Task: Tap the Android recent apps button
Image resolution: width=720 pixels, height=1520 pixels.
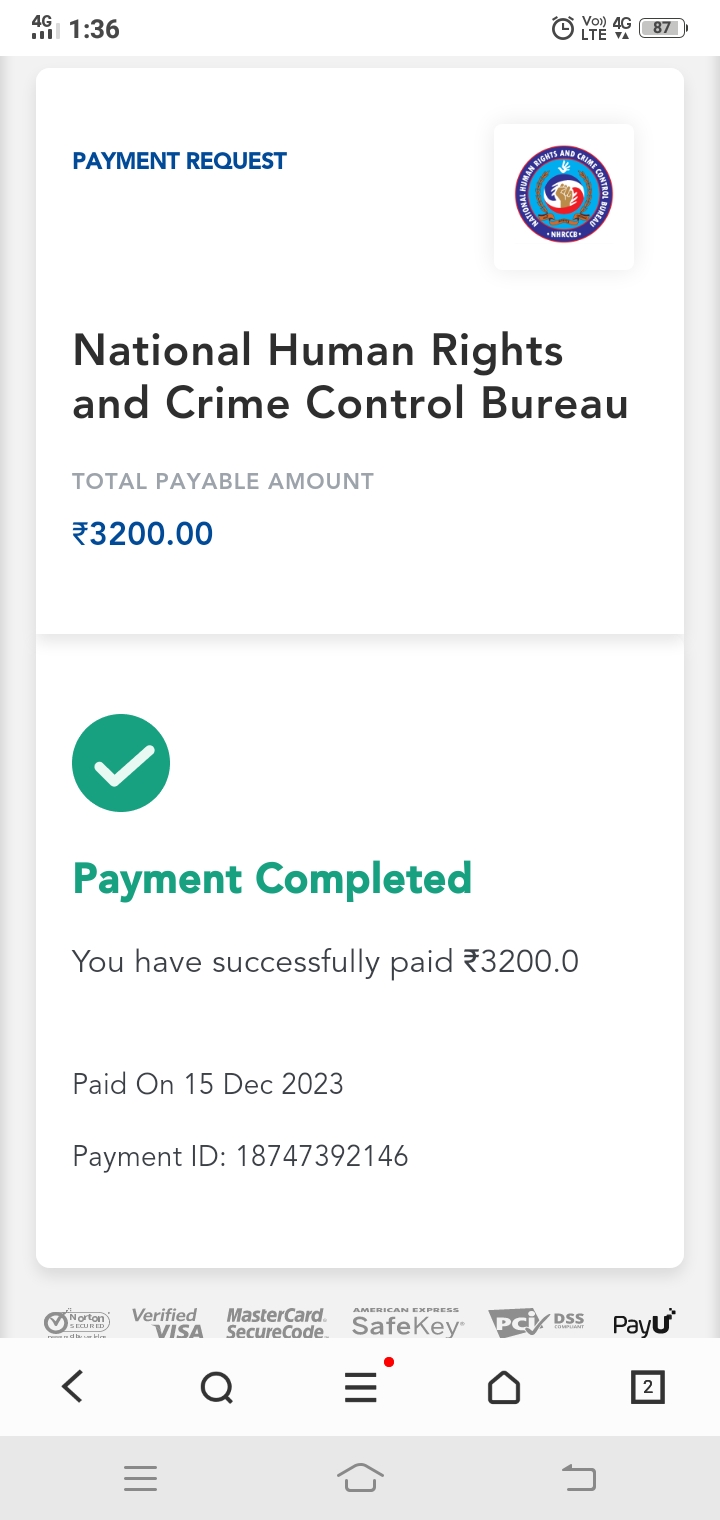Action: click(140, 1478)
